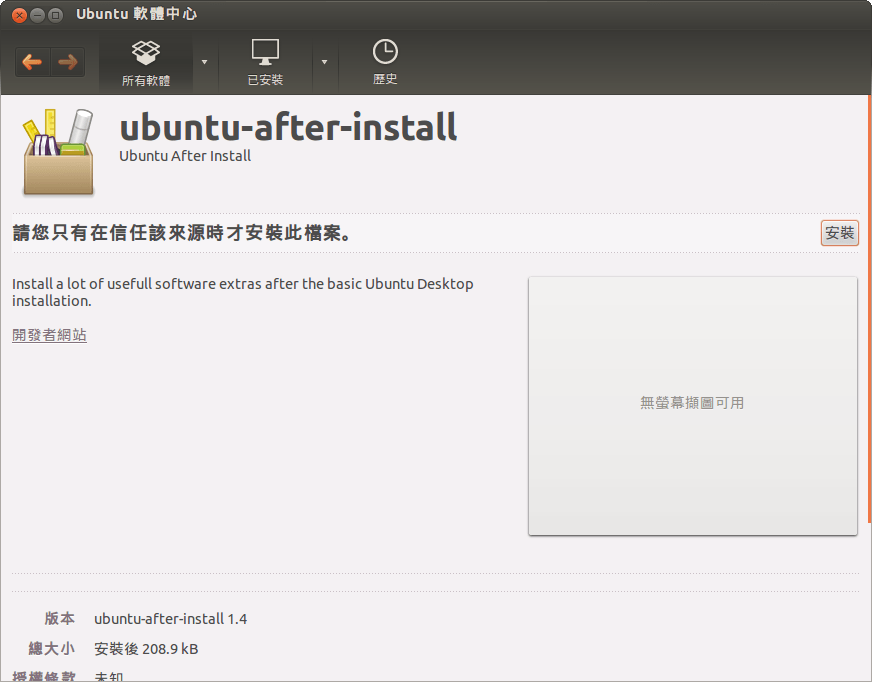This screenshot has height=682, width=872.
Task: Click the 總大小 total size label
Action: (52, 649)
